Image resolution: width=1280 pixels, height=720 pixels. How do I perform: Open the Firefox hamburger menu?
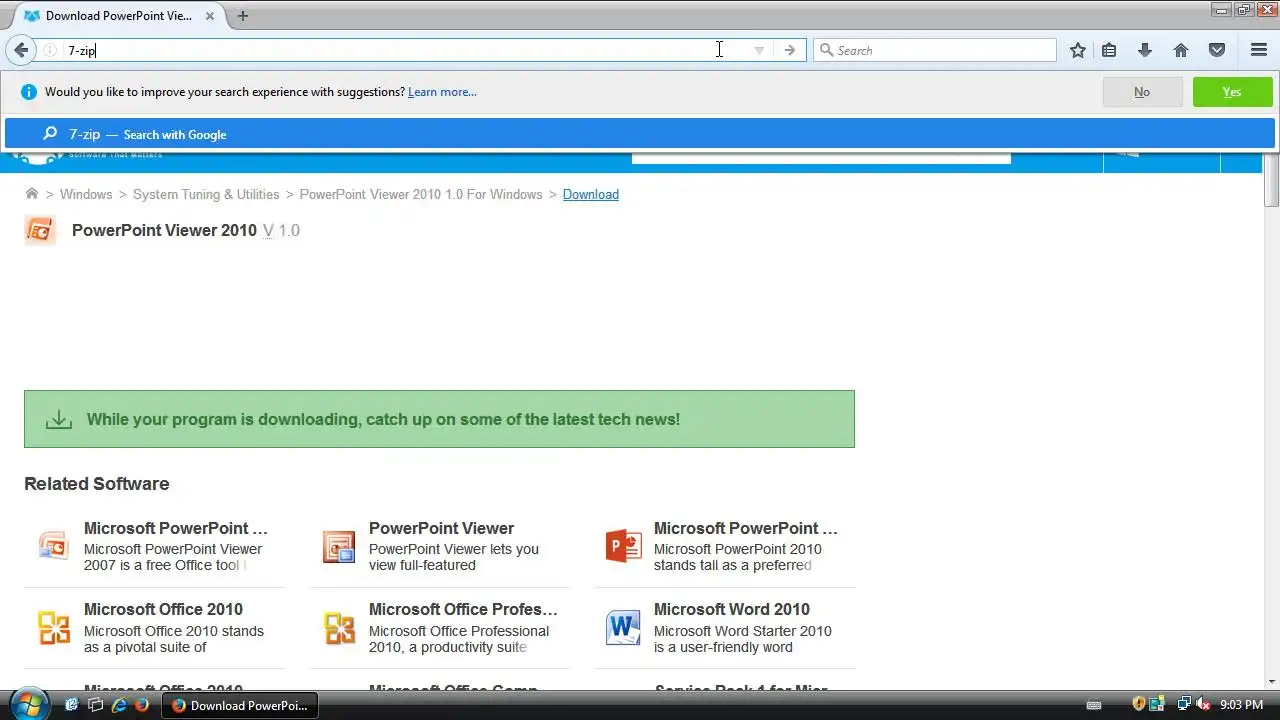pyautogui.click(x=1259, y=50)
